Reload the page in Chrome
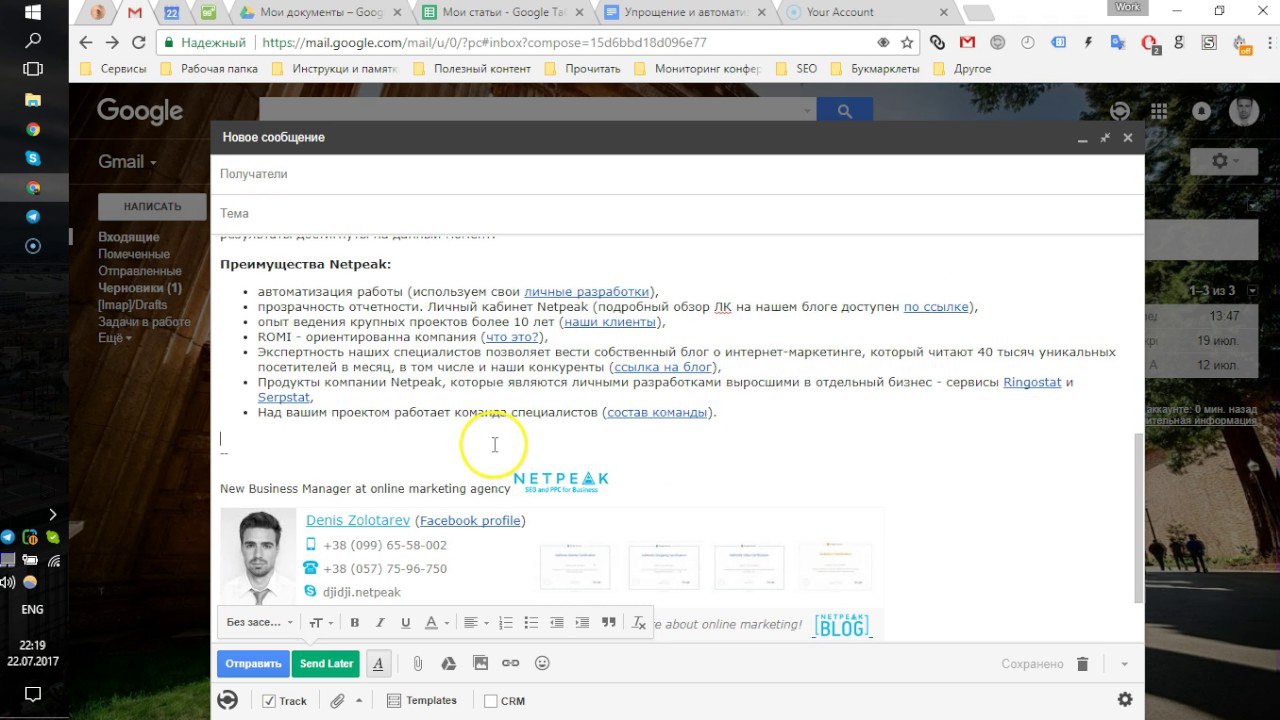The image size is (1280, 720). pyautogui.click(x=139, y=43)
